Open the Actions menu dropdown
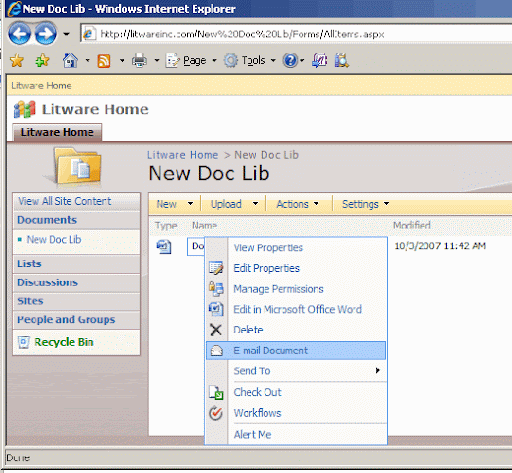 coord(297,204)
